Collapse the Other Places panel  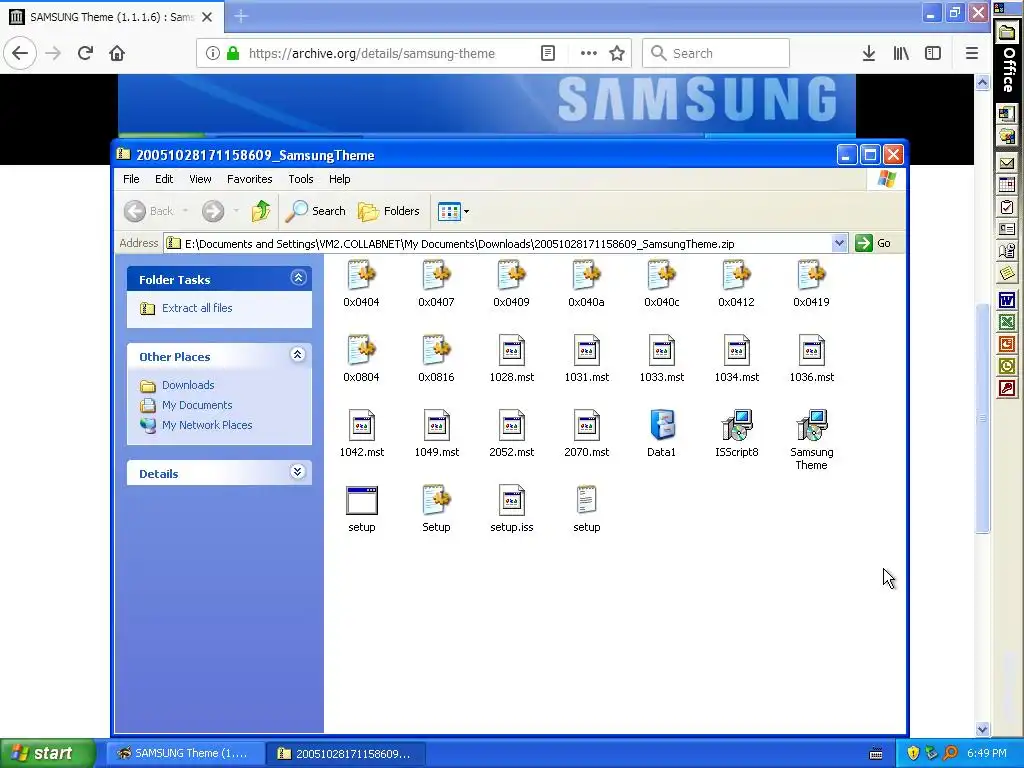point(298,355)
